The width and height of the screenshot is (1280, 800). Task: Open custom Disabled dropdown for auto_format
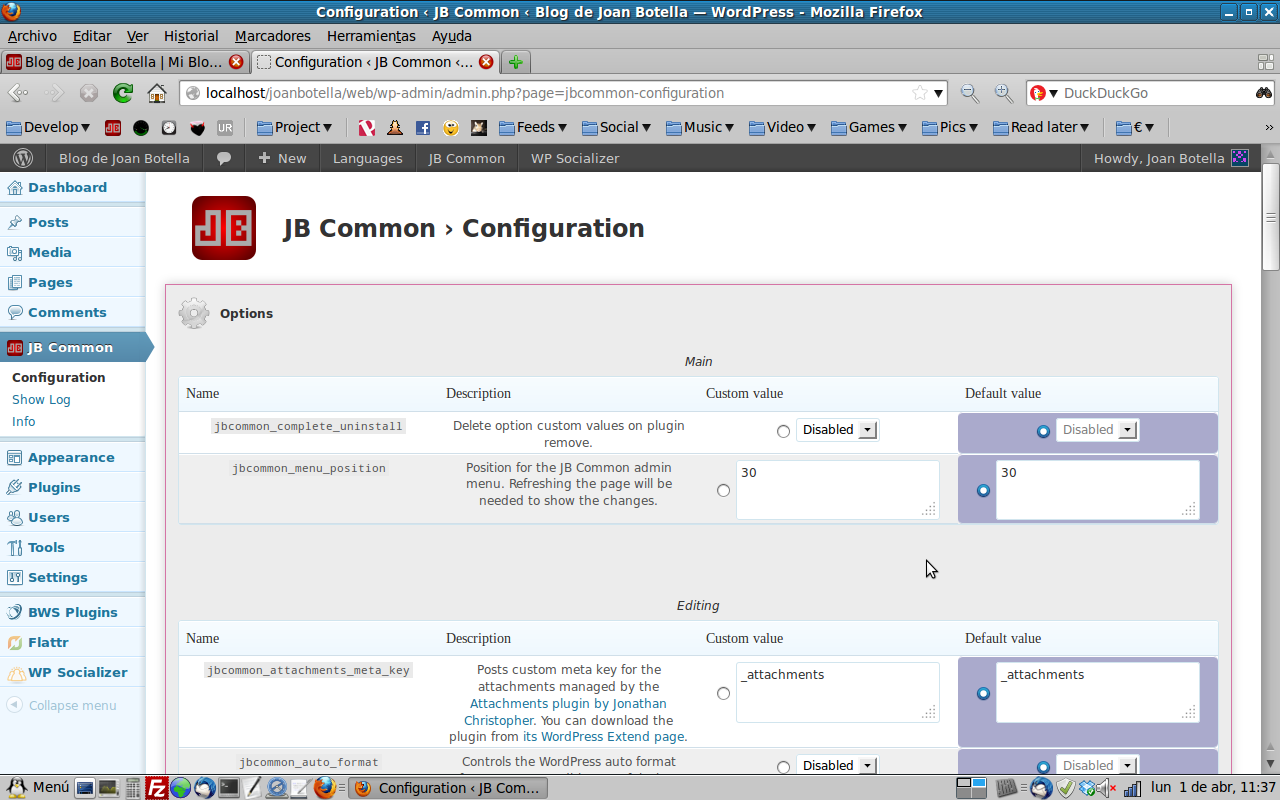point(837,765)
